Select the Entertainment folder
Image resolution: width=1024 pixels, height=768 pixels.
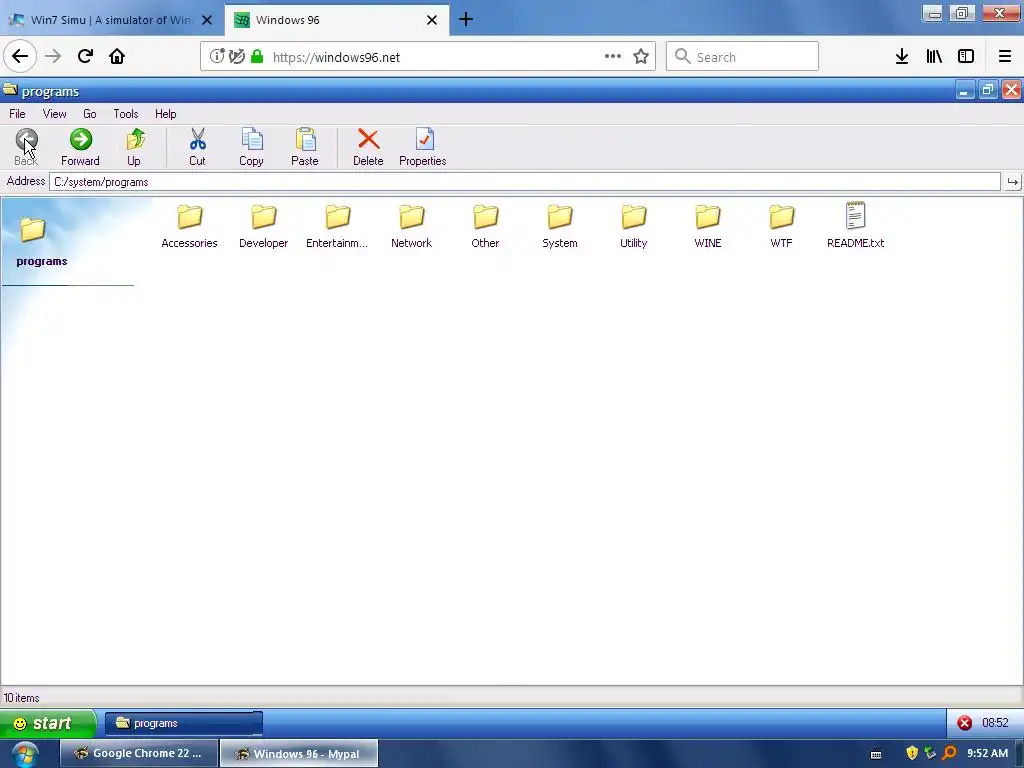point(337,226)
